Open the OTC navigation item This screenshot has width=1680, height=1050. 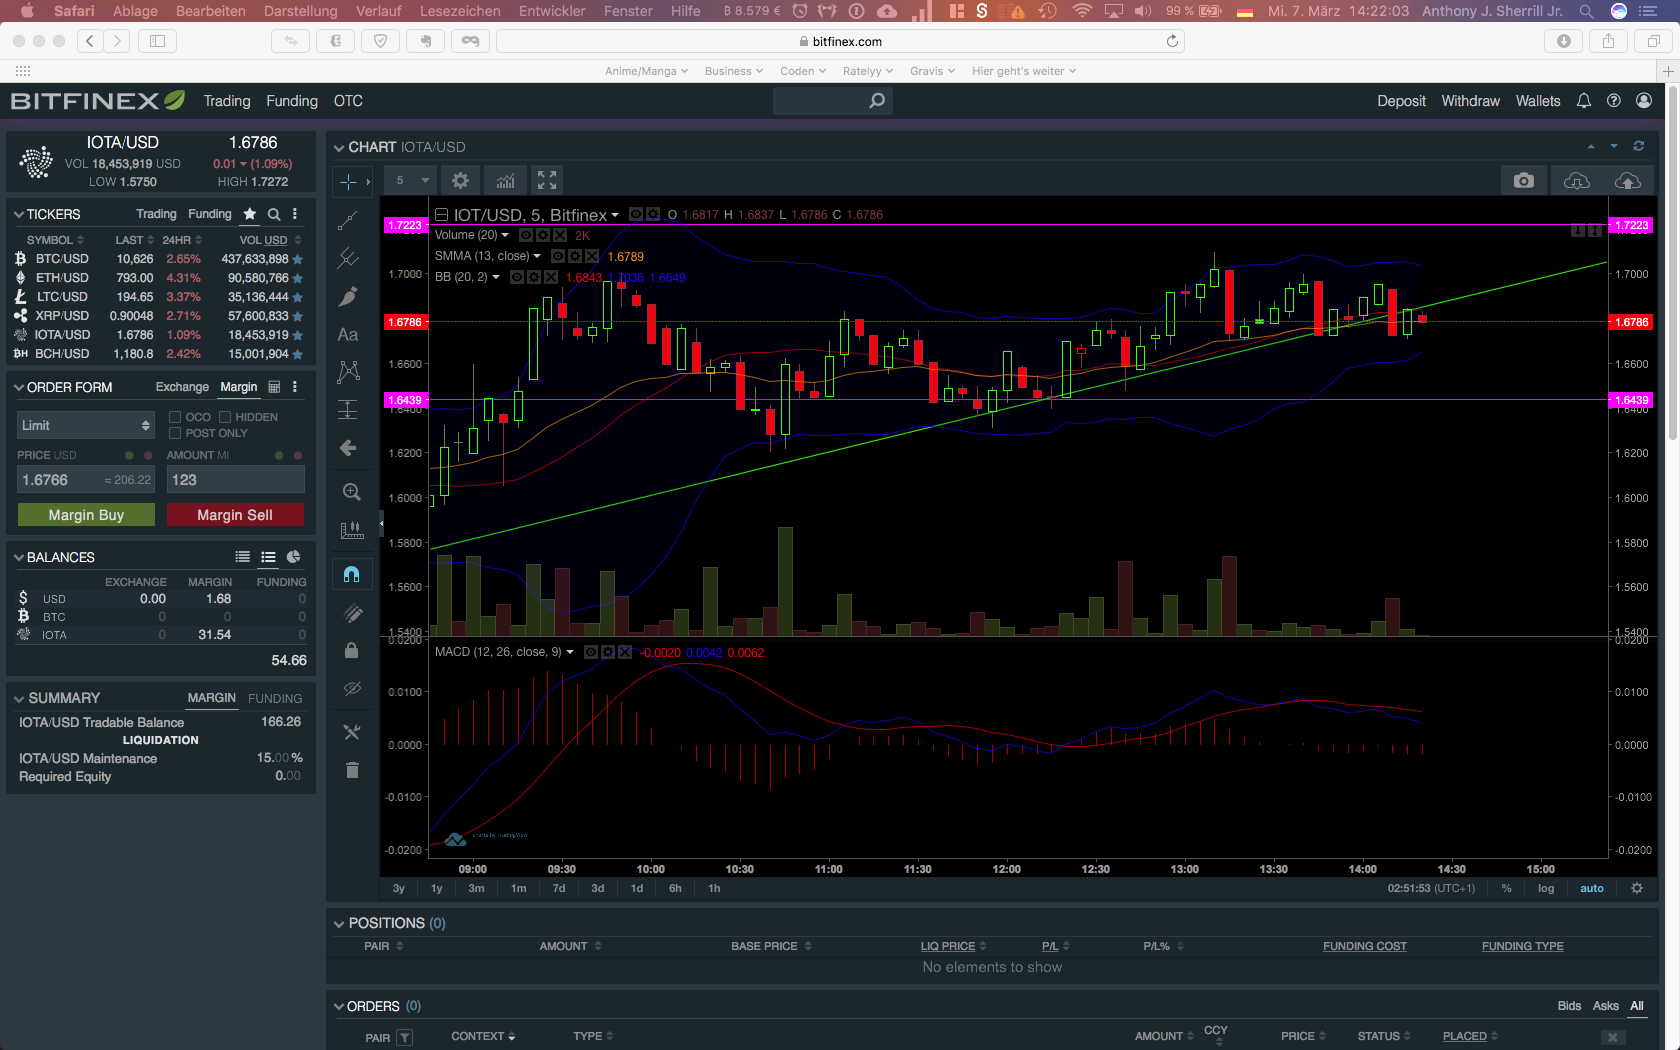348,101
